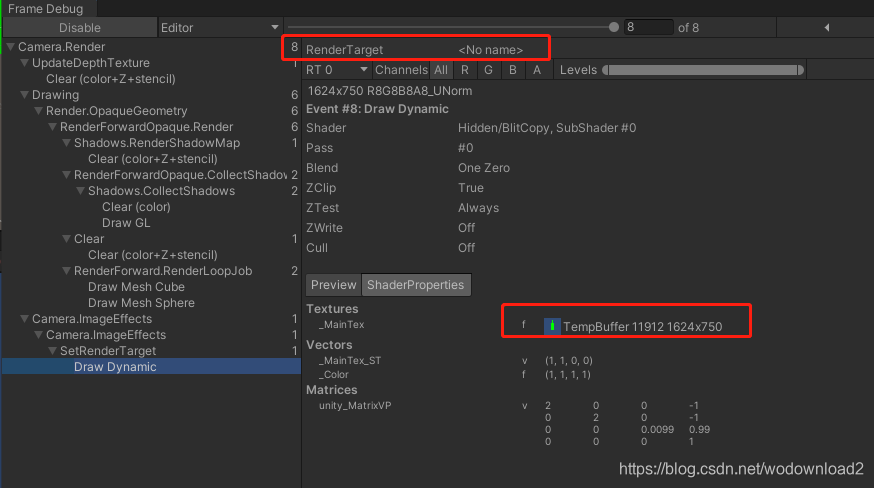Open the RT 0 render target dropdown
This screenshot has height=488, width=874.
click(337, 70)
